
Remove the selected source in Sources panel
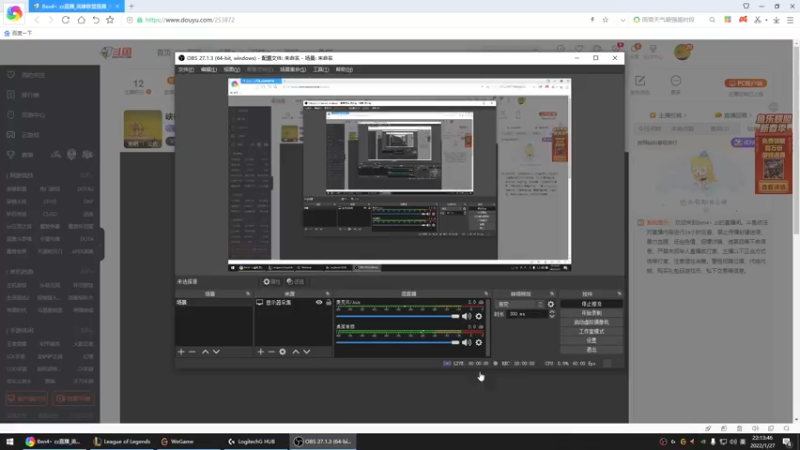click(271, 352)
